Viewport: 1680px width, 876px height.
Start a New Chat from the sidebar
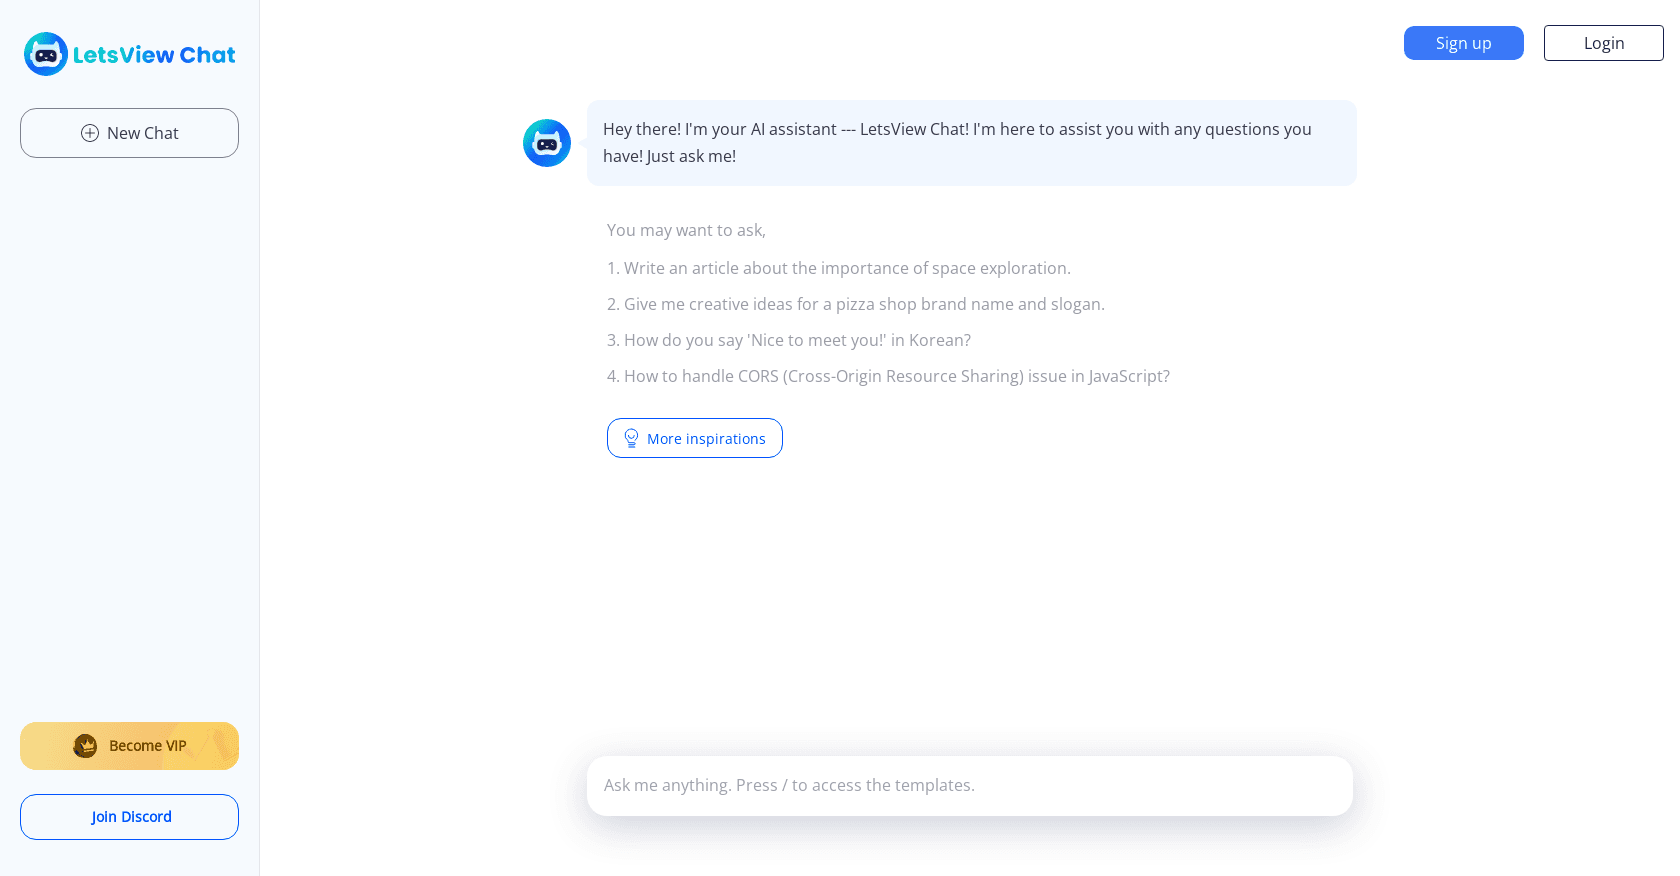(x=129, y=132)
